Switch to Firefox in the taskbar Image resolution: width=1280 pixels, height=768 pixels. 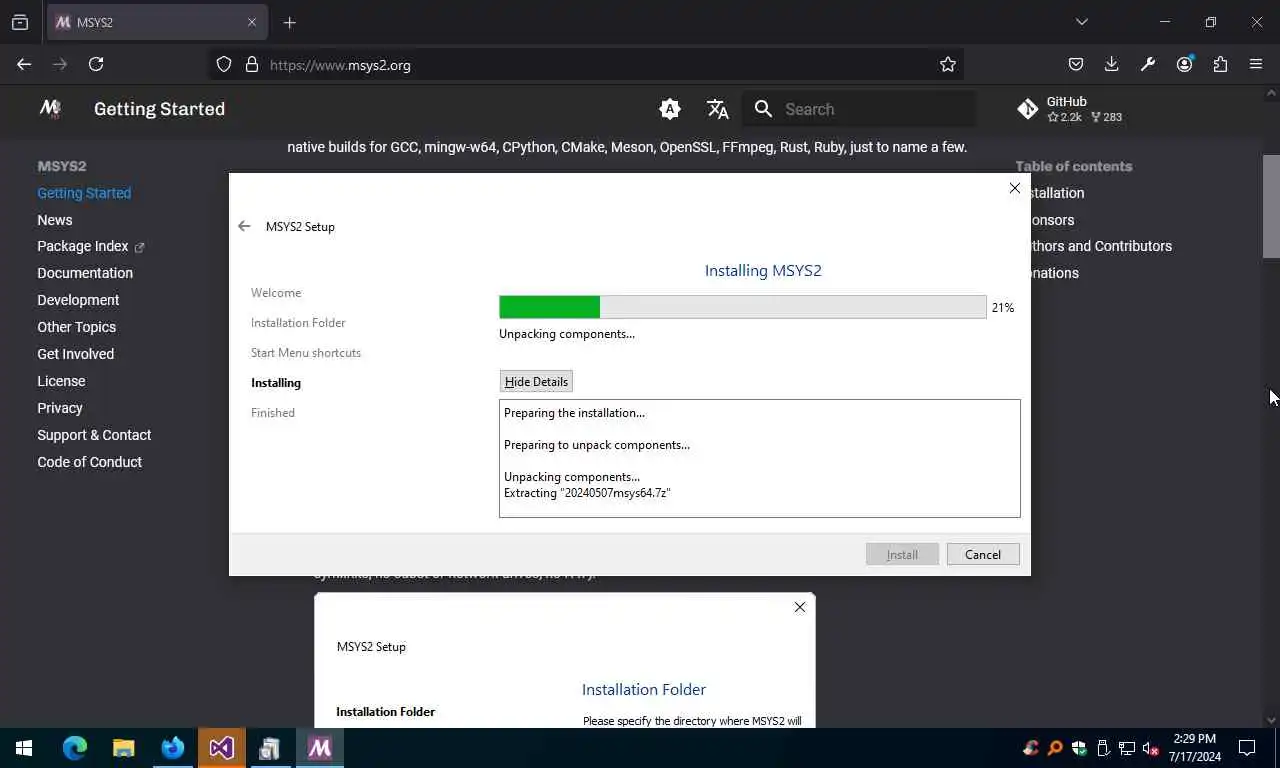tap(173, 747)
